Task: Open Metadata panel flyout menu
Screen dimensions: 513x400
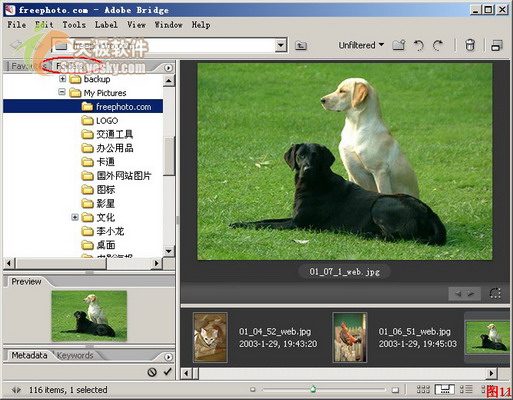Action: tap(168, 357)
